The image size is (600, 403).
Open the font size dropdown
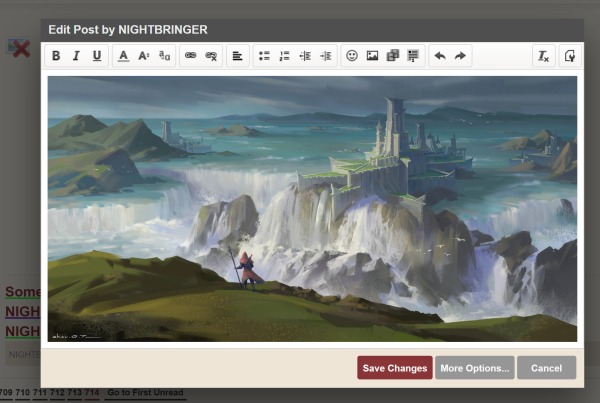click(144, 56)
